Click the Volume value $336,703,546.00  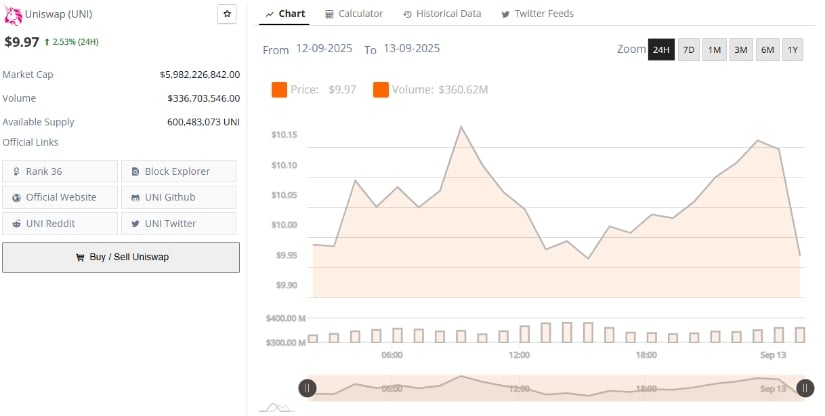(204, 98)
